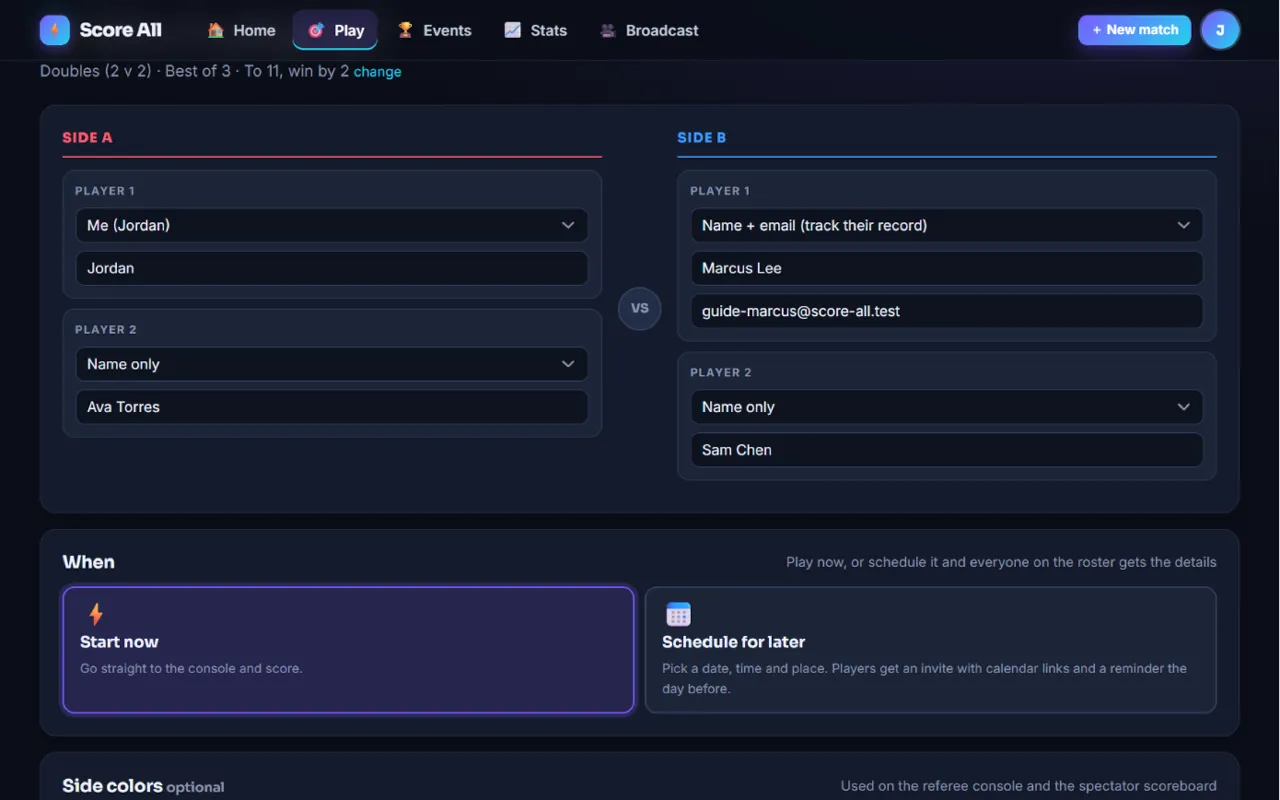Click the Sam Chen name field

coord(946,450)
